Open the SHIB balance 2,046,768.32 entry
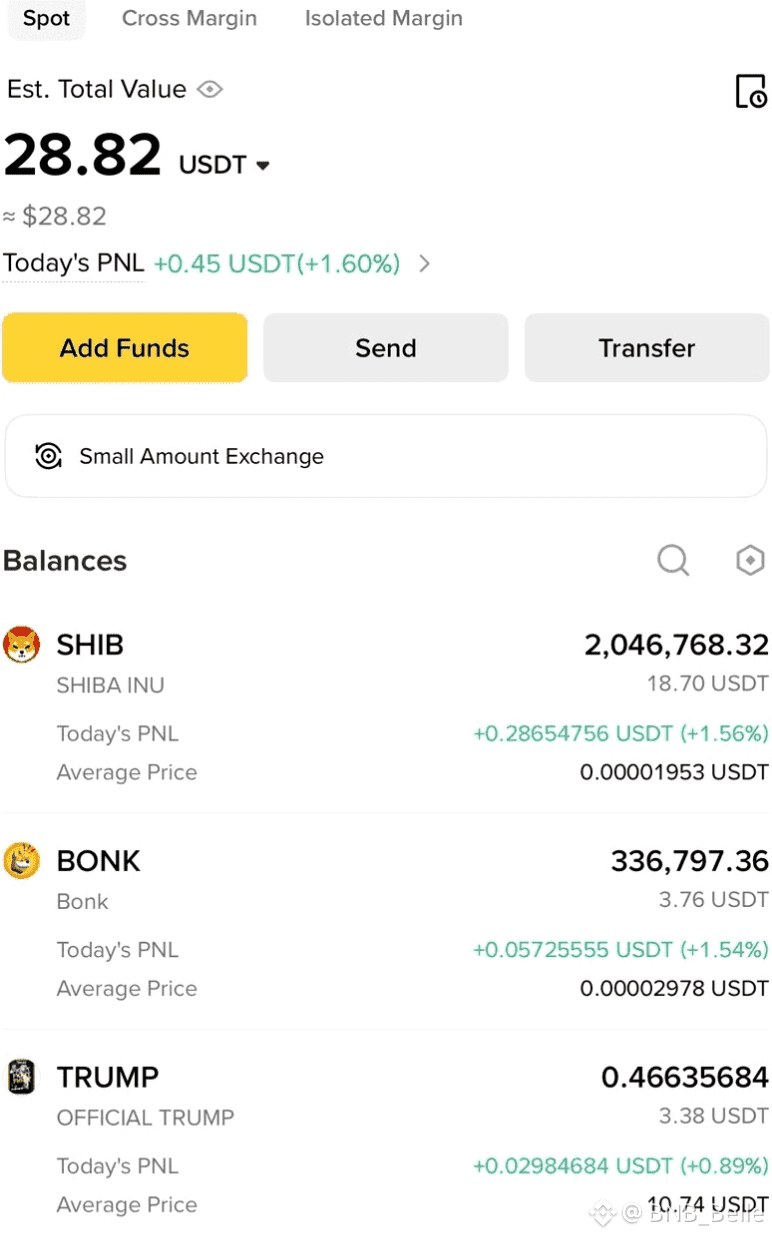This screenshot has width=772, height=1238. pyautogui.click(x=676, y=645)
